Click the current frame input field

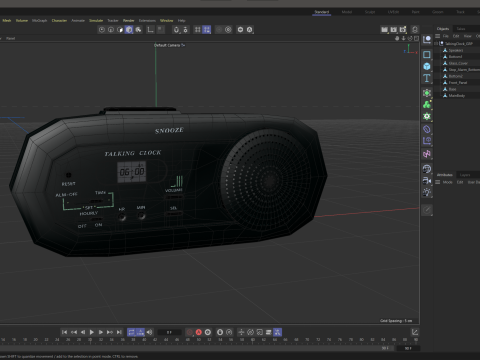[169, 332]
